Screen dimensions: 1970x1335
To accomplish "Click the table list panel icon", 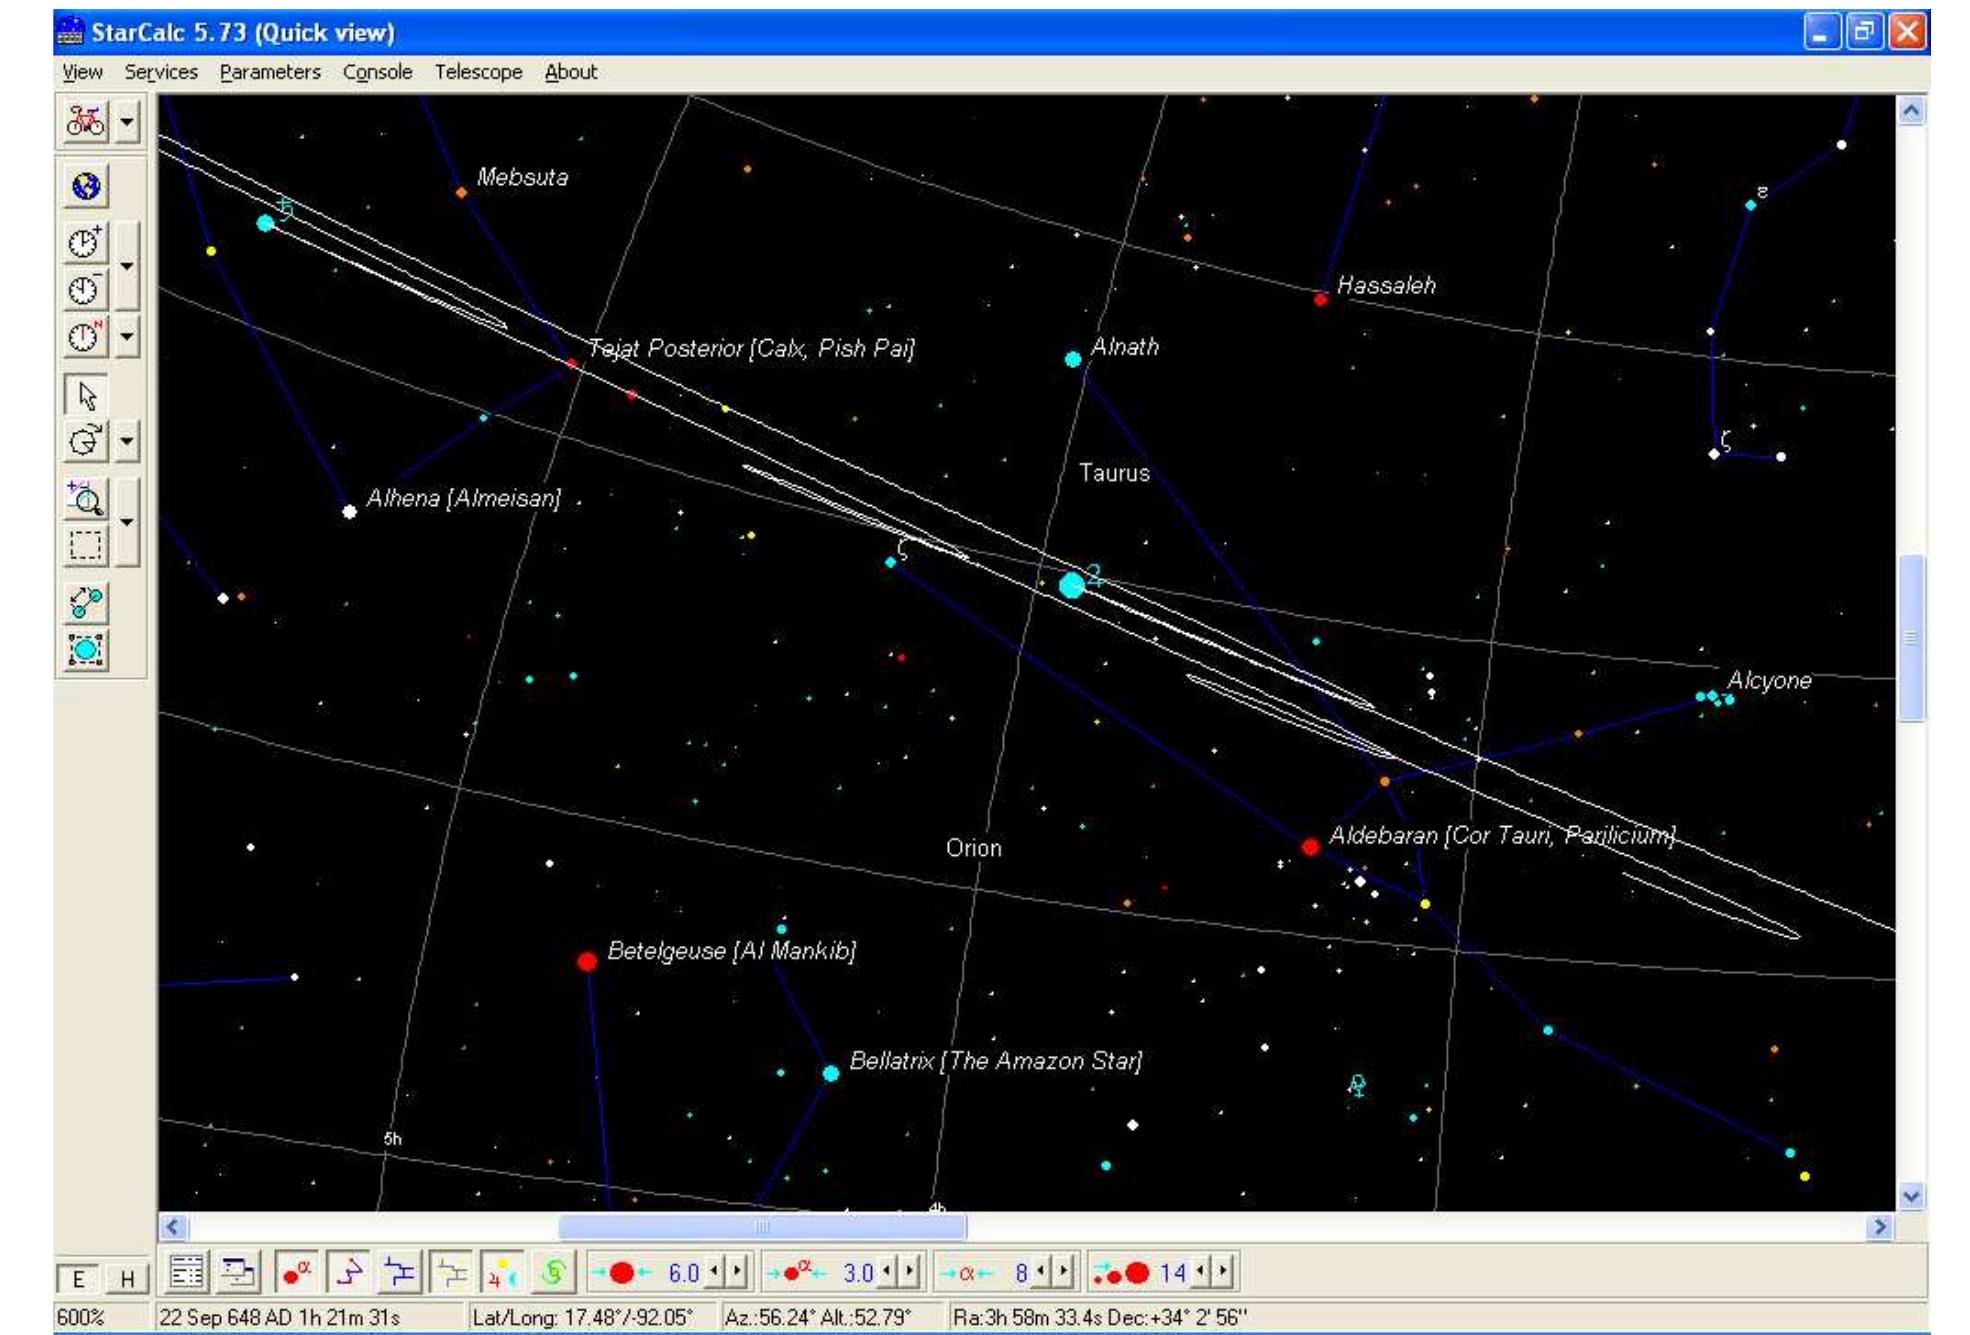I will 186,1273.
